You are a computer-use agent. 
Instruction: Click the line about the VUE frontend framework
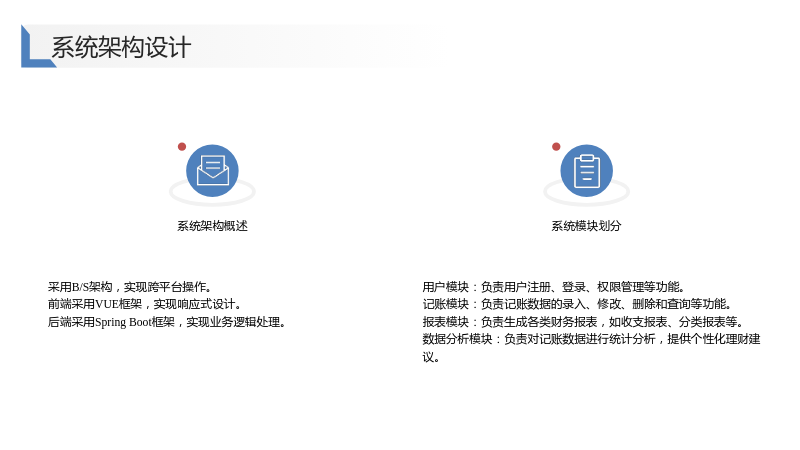coord(144,304)
